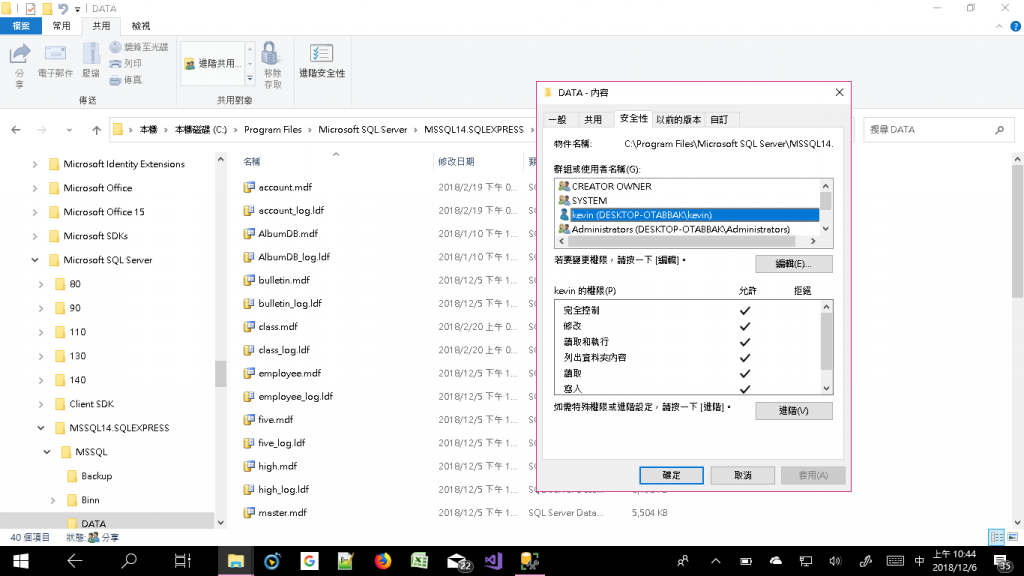Click the Explorer help question mark
This screenshot has height=576, width=1024.
click(x=1016, y=26)
